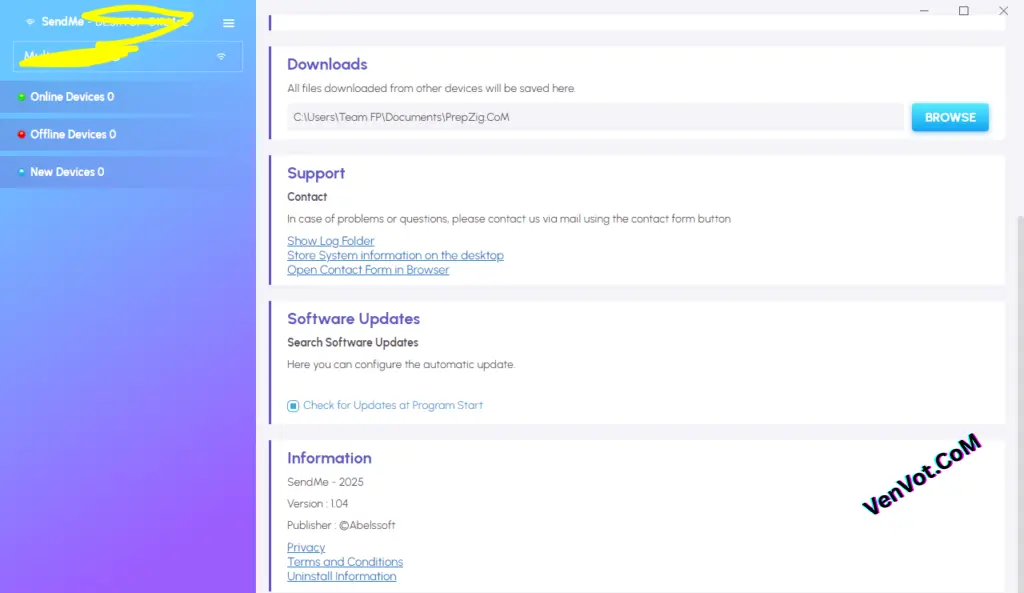Click the BROWSE button for downloads folder
Image resolution: width=1024 pixels, height=593 pixels.
pyautogui.click(x=950, y=118)
